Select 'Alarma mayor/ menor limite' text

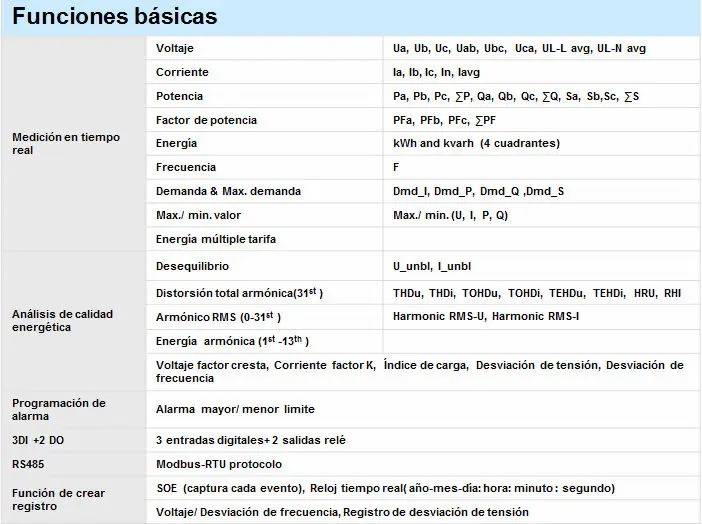235,409
